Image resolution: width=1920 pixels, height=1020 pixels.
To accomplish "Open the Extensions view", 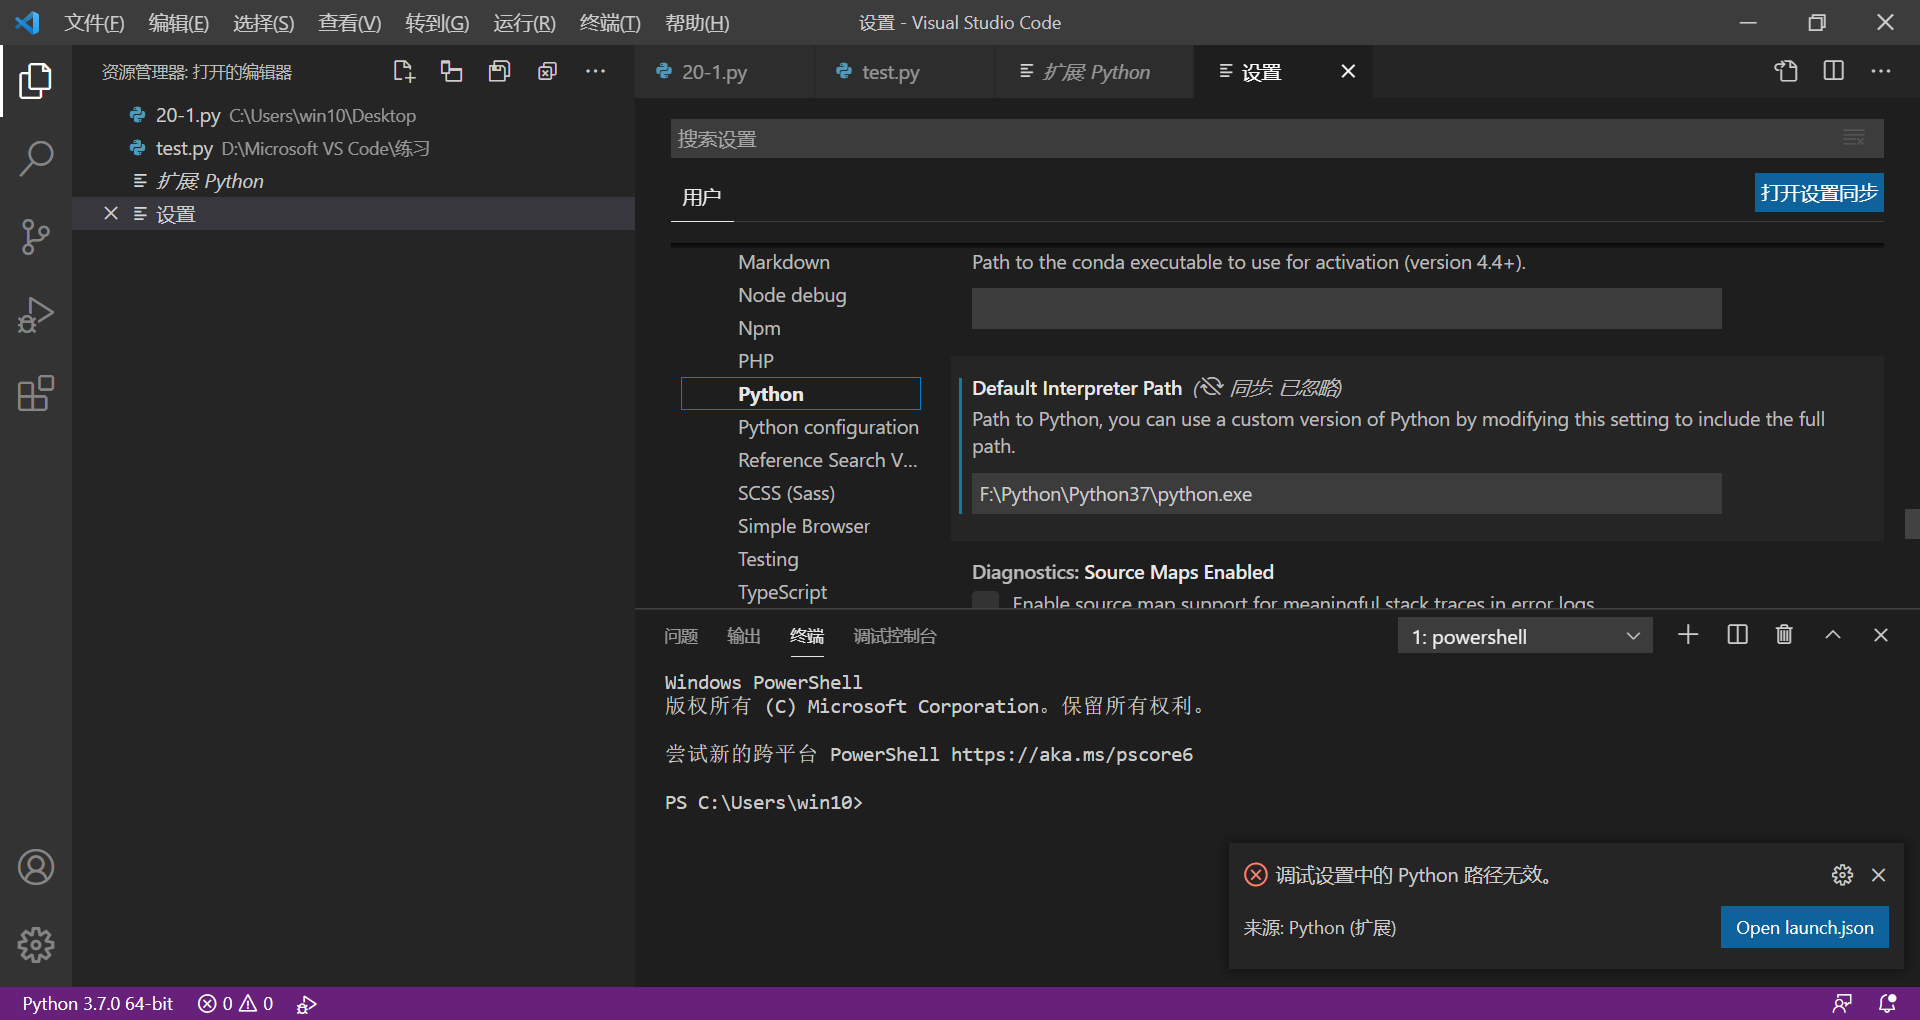I will pos(36,393).
